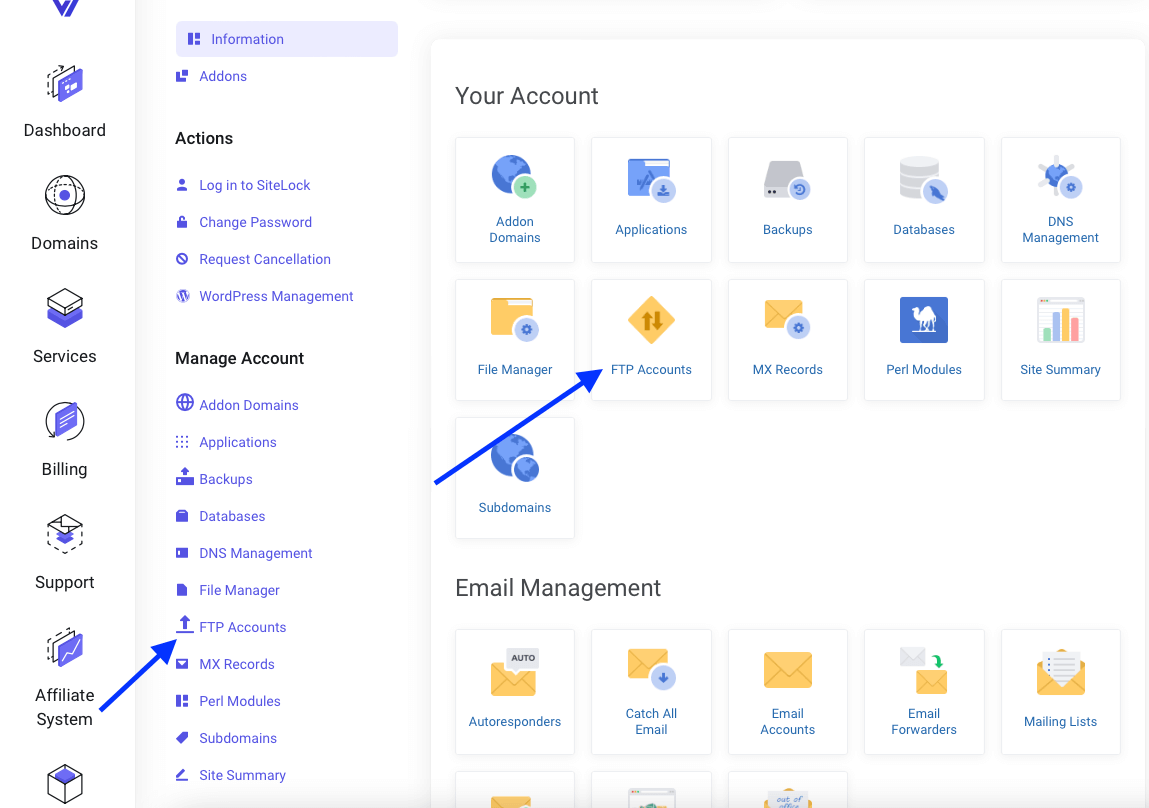
Task: Click the Addon Domains globe icon tile
Action: coord(515,177)
